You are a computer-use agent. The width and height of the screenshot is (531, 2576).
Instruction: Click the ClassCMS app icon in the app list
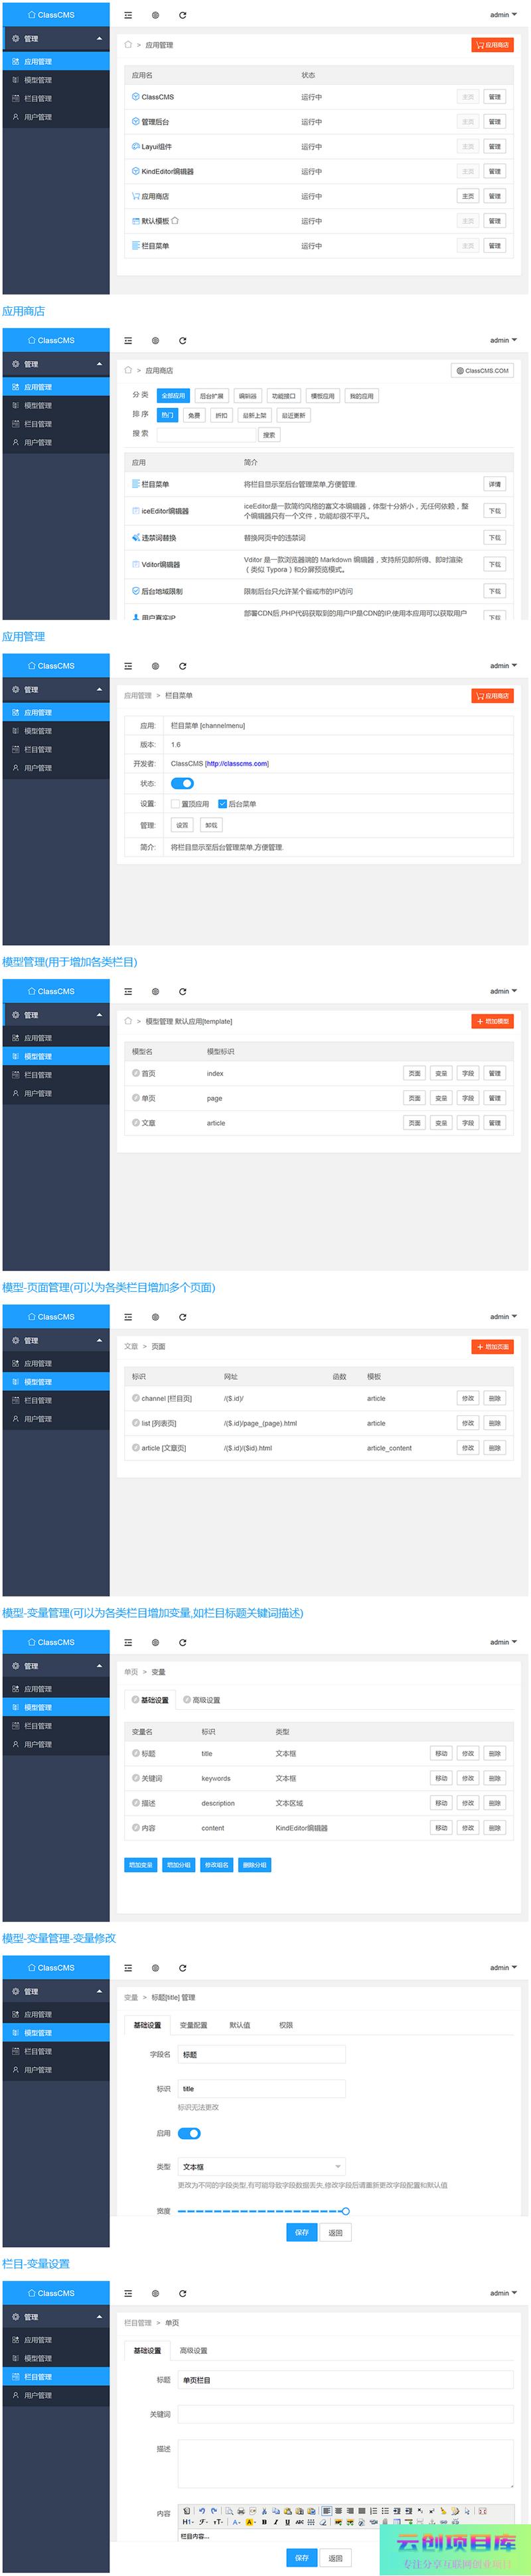(135, 97)
